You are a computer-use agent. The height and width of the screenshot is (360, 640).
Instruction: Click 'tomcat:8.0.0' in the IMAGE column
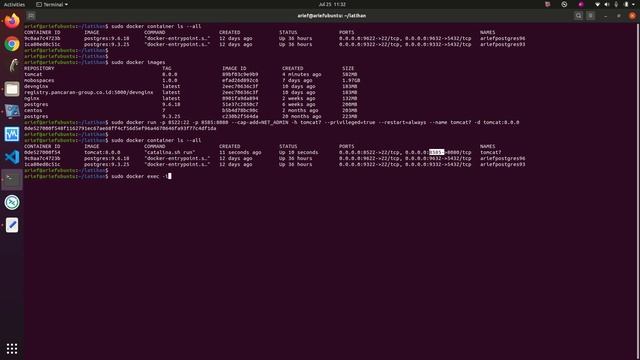102,152
